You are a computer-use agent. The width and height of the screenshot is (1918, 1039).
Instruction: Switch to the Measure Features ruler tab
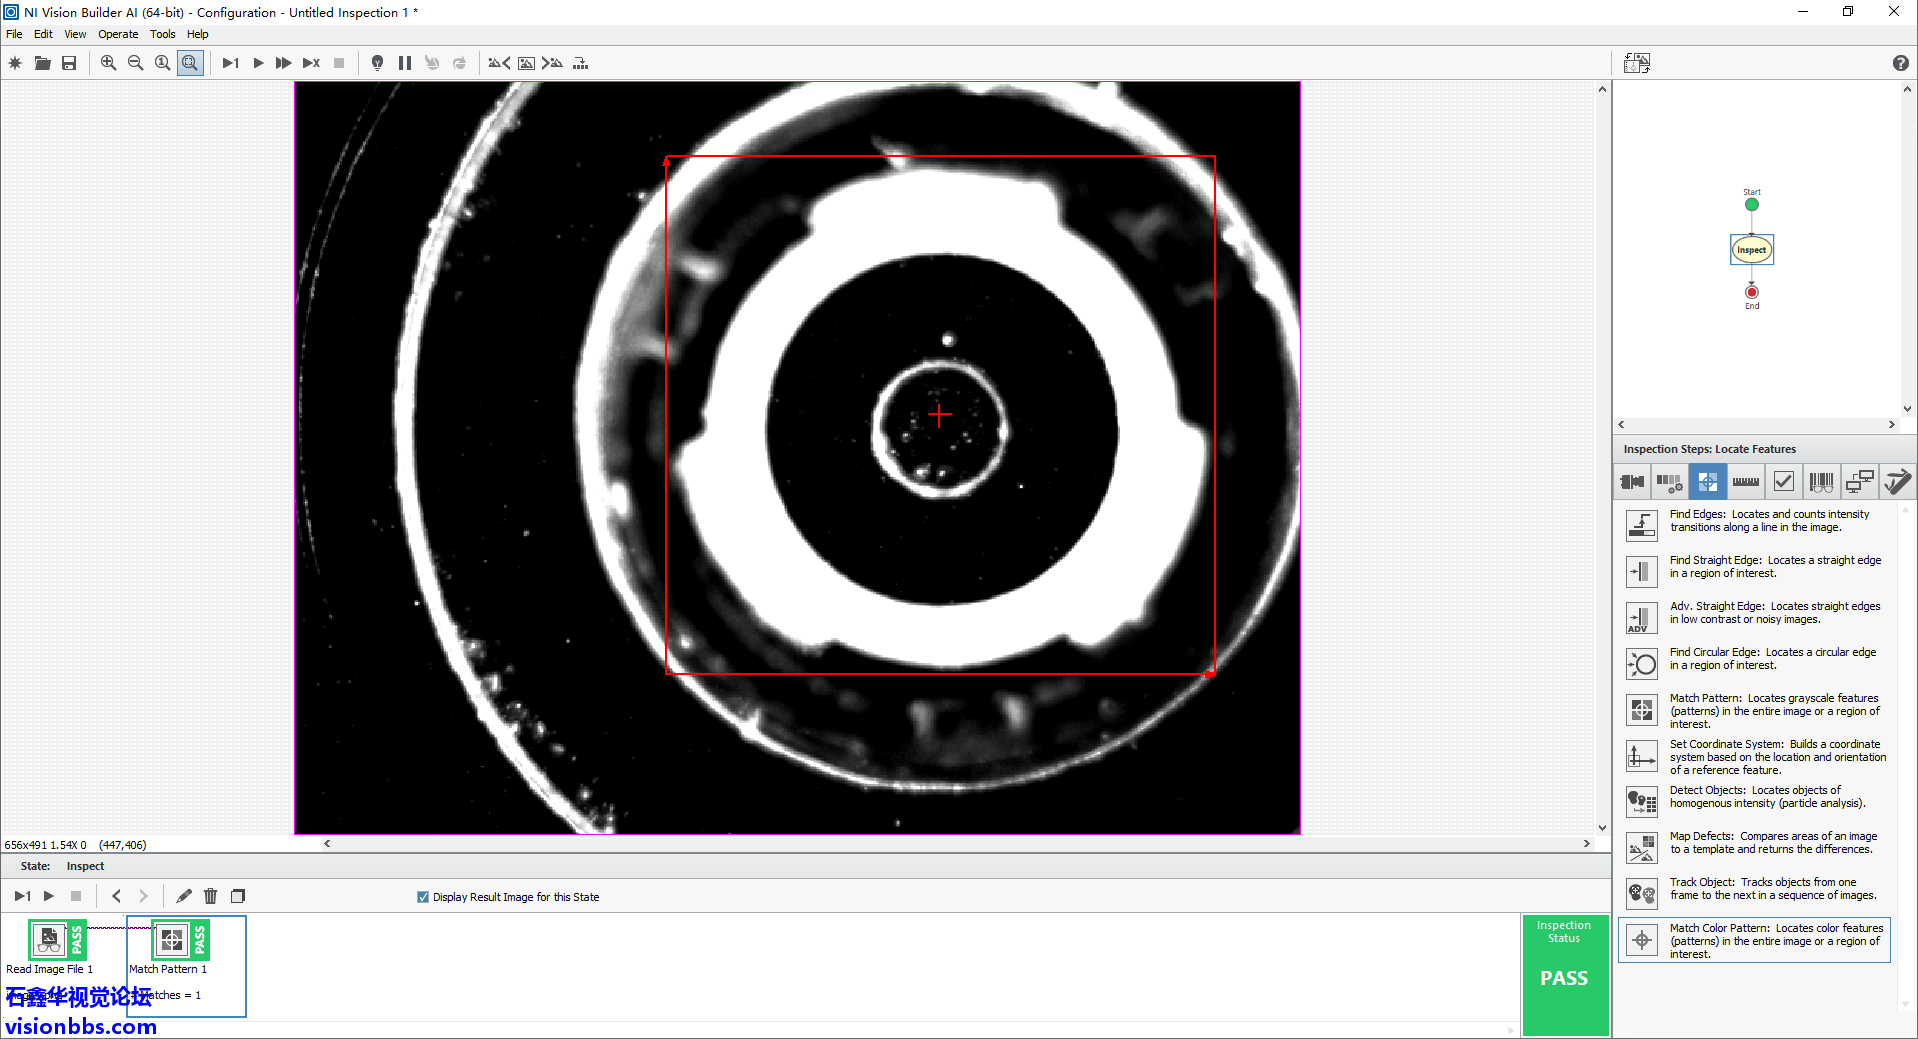[x=1746, y=482]
